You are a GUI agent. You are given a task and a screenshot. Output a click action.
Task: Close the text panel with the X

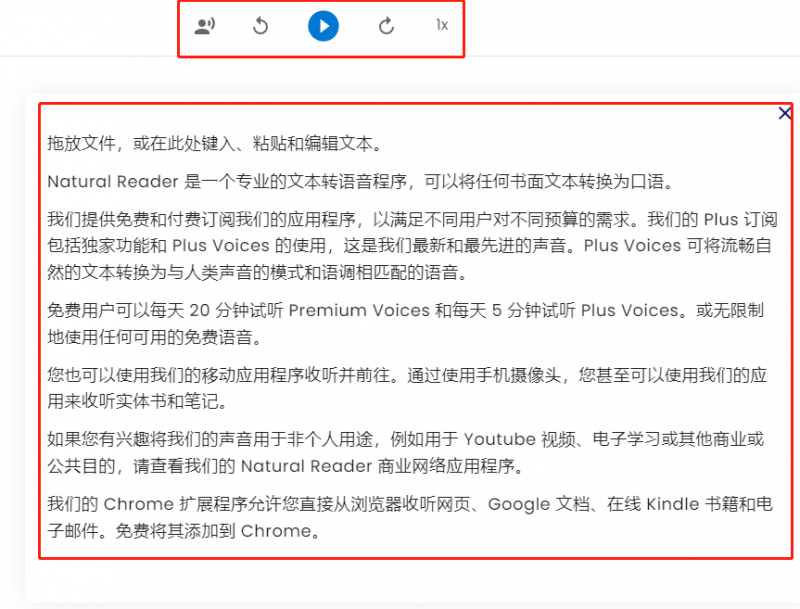[x=784, y=113]
